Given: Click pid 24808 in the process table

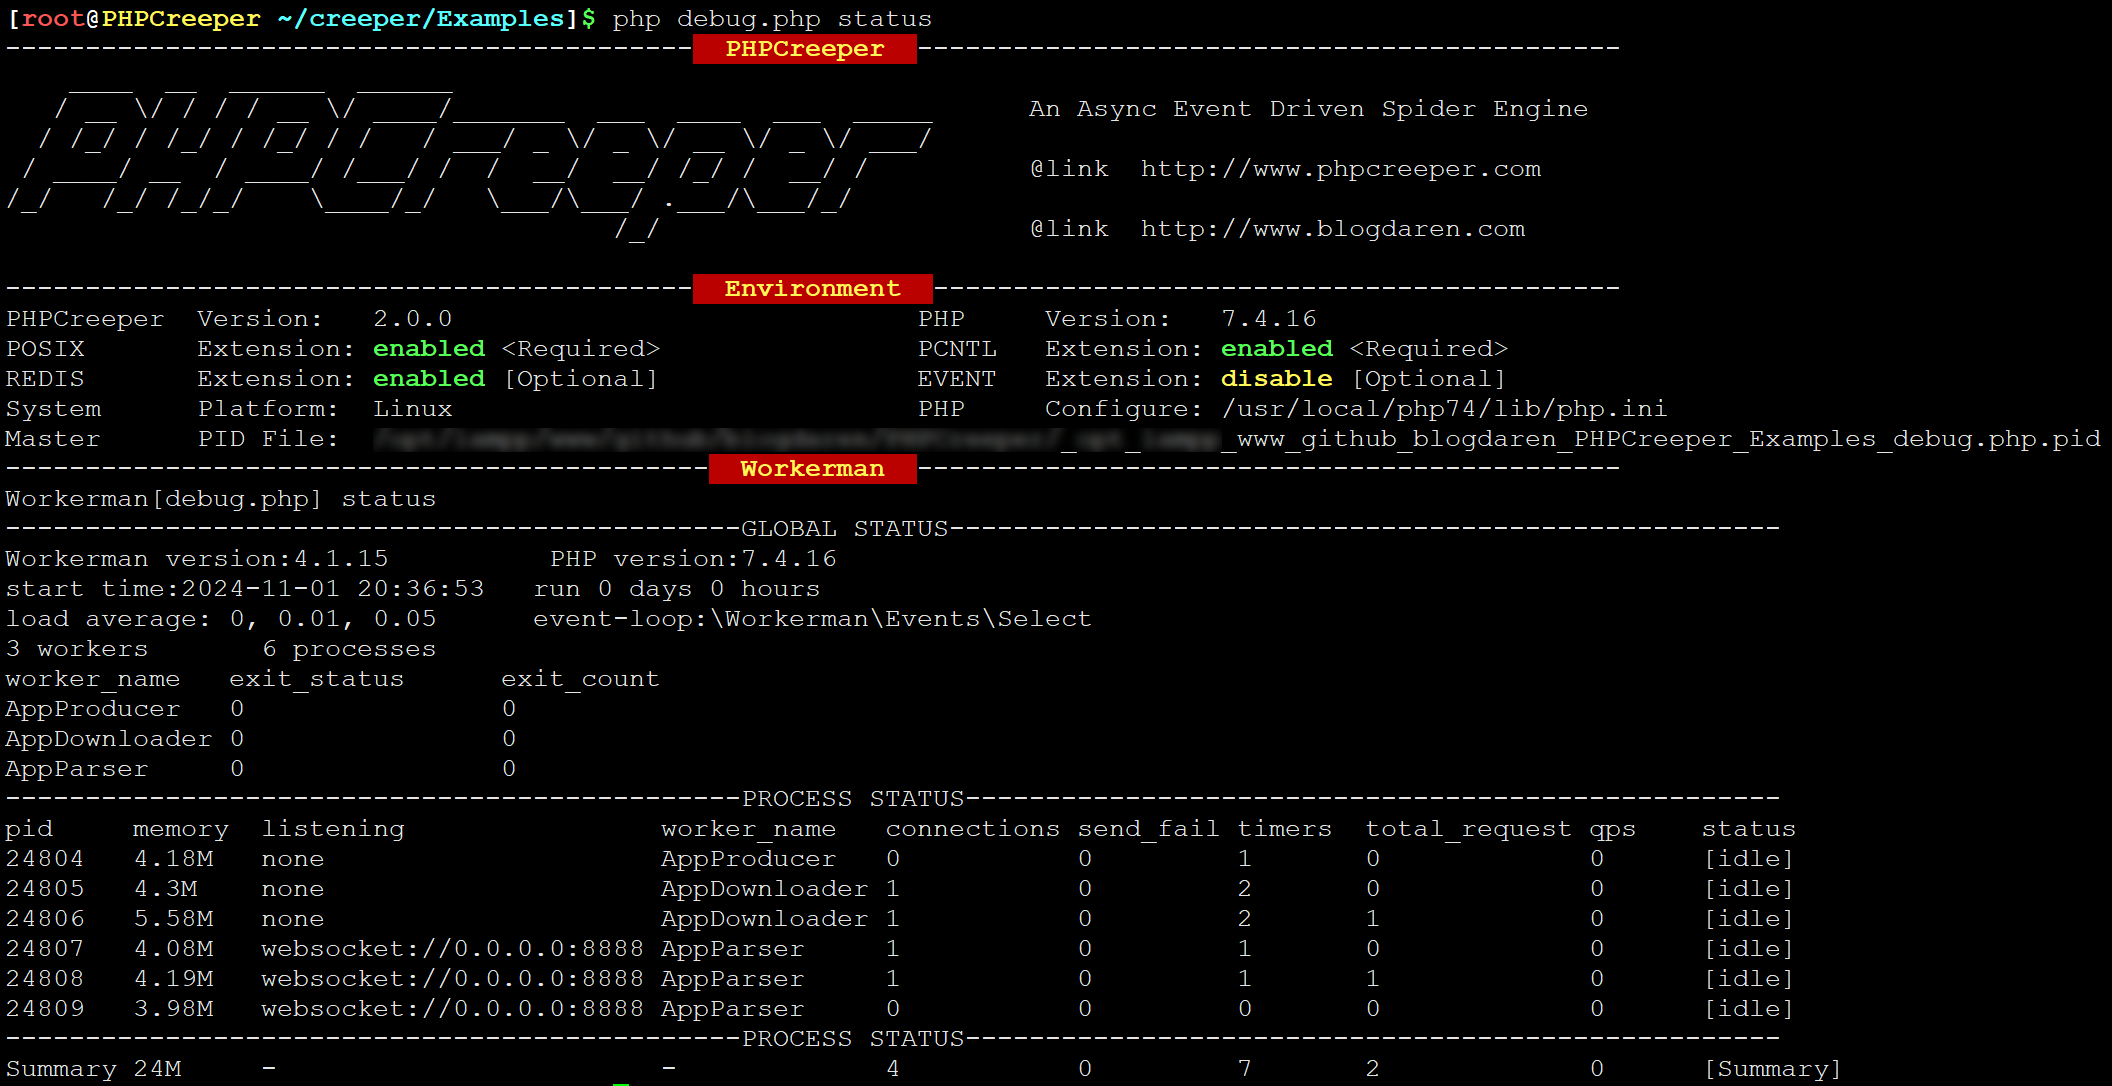Looking at the screenshot, I should coord(45,979).
